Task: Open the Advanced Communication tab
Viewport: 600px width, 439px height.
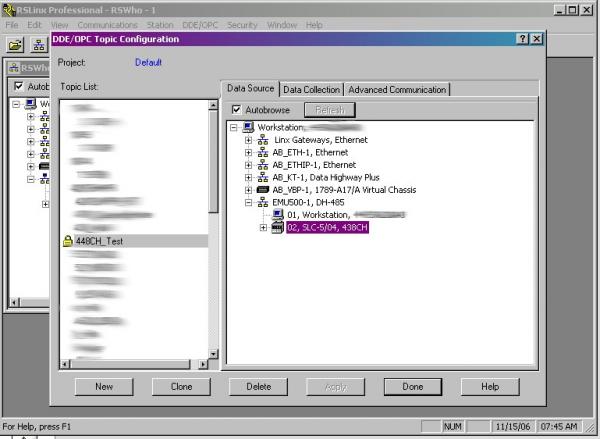Action: (x=397, y=90)
